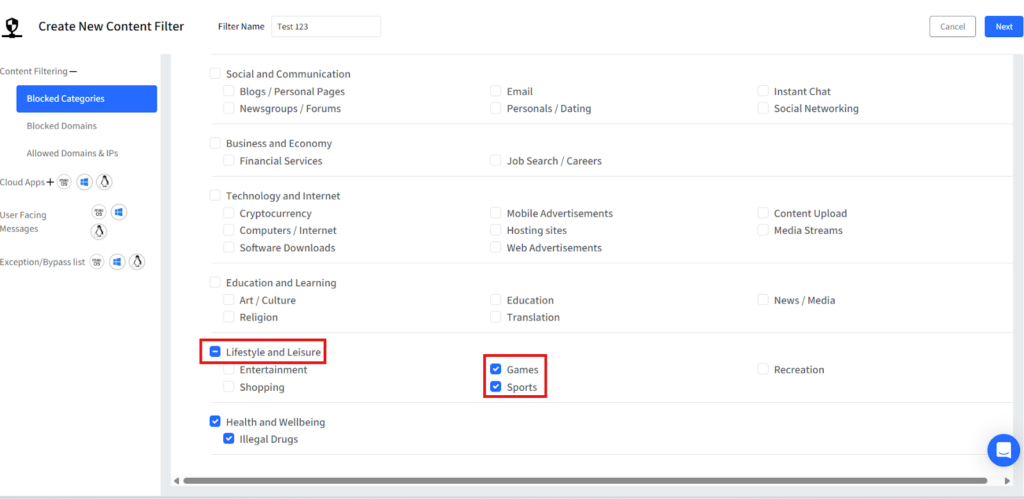This screenshot has height=499, width=1024.
Task: Click the Linux penguin icon next to Cloud Apps
Action: [x=104, y=182]
